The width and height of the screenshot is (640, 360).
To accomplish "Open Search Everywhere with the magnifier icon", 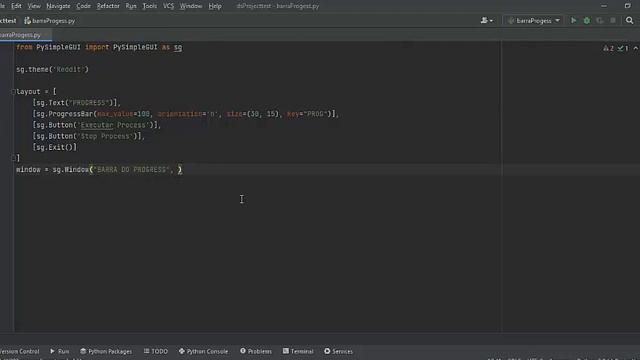I will click(x=629, y=20).
